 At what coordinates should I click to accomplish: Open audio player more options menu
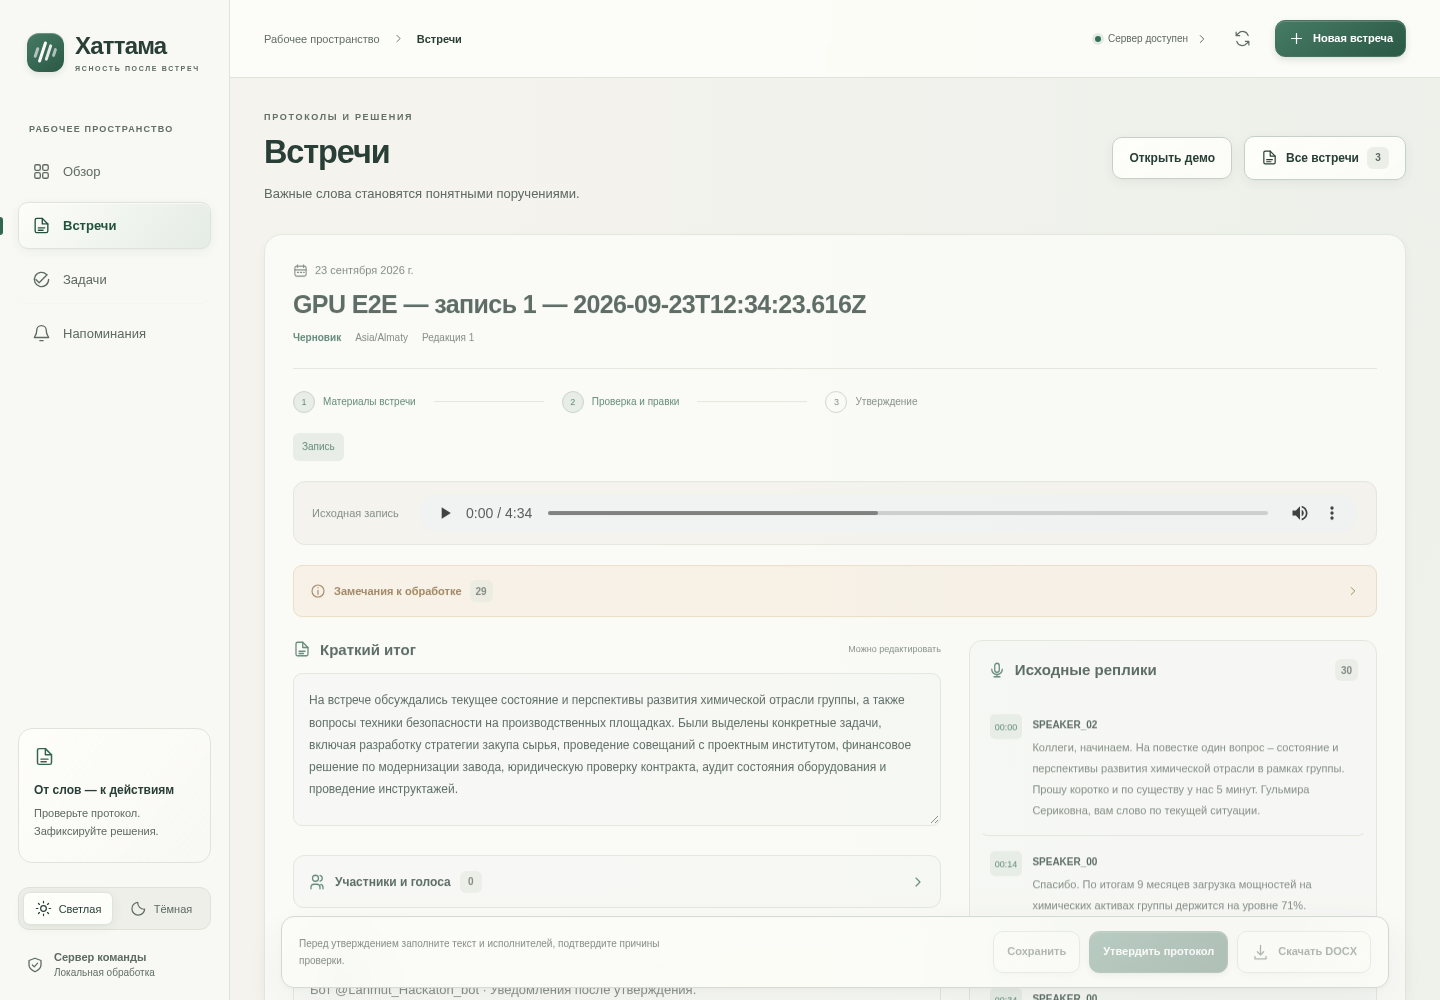[1332, 513]
